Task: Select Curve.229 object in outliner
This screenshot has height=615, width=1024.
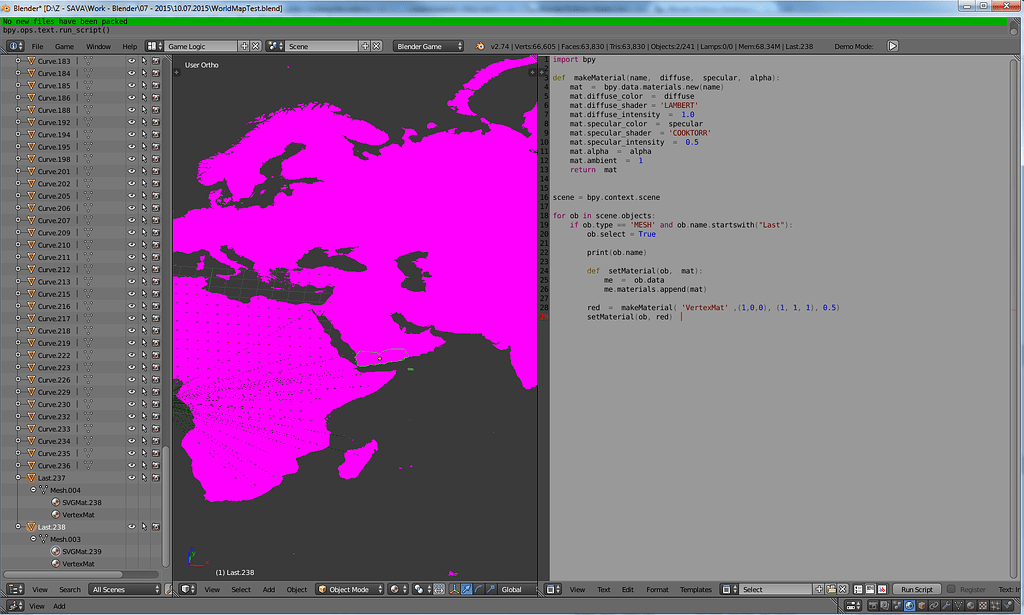Action: (54, 392)
